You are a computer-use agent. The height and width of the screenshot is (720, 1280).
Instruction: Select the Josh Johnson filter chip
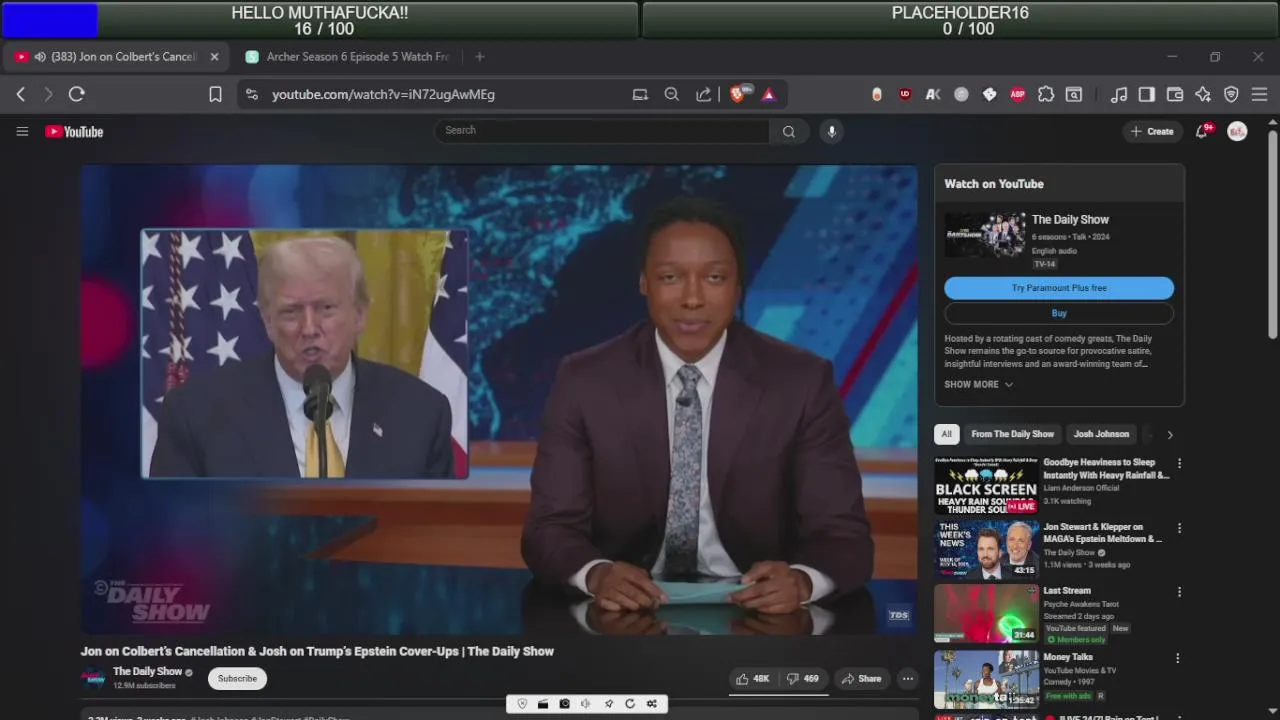coord(1101,434)
